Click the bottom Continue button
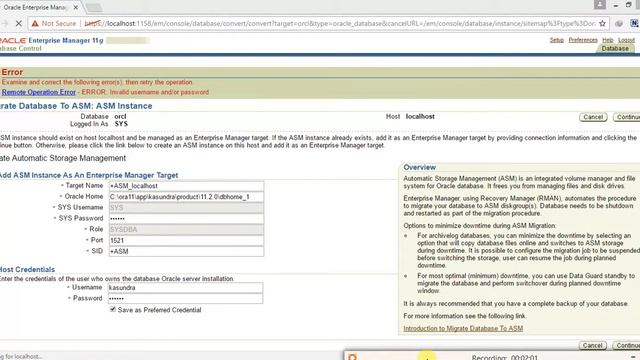This screenshot has width=640, height=360. point(627,345)
